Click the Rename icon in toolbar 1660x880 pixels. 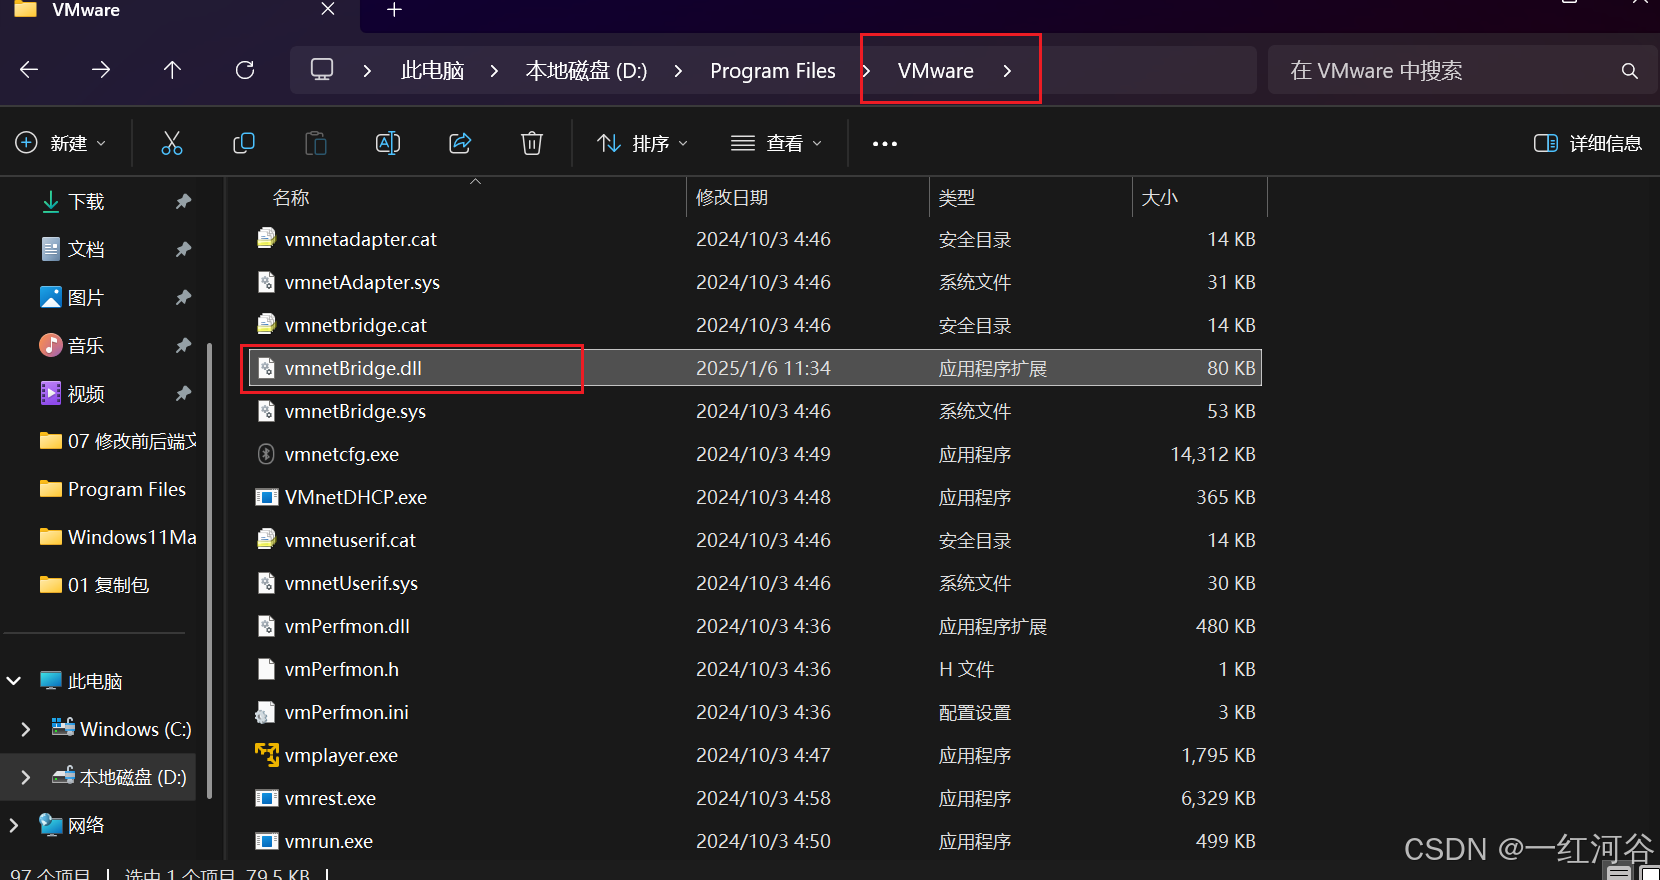click(x=388, y=143)
